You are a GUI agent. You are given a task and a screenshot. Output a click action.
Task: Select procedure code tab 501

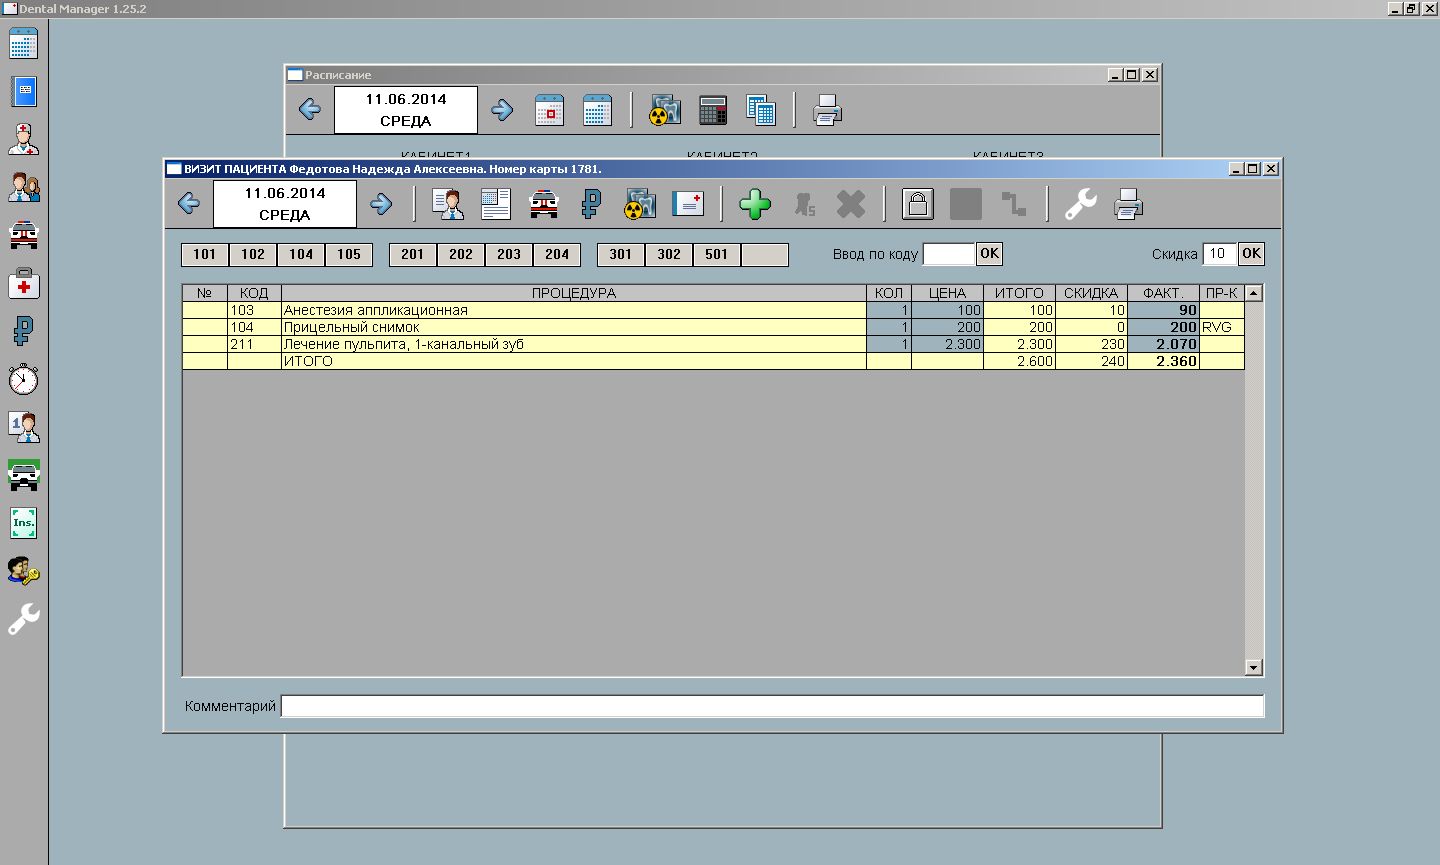click(717, 255)
